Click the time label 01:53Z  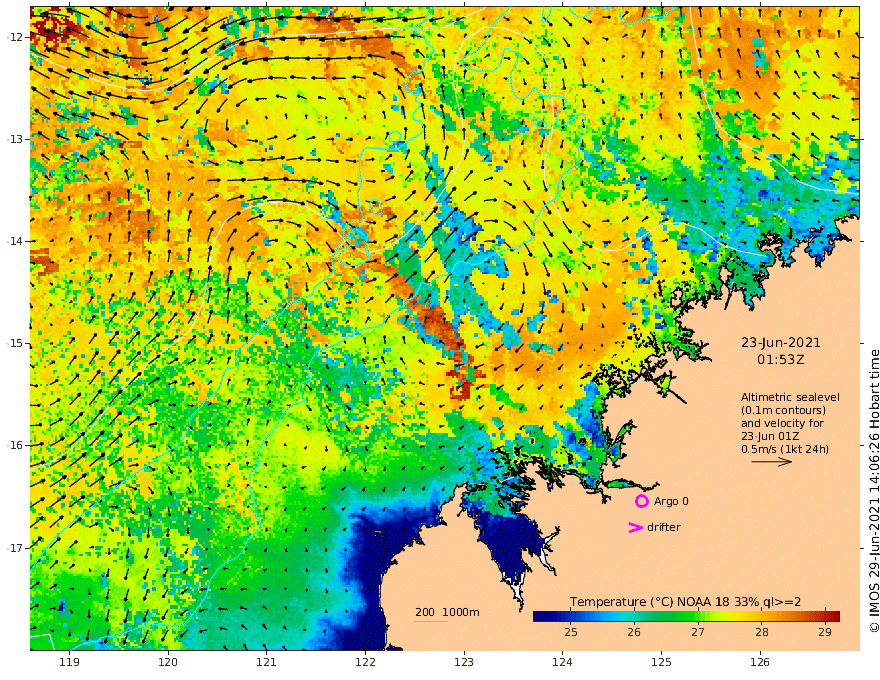pos(781,360)
